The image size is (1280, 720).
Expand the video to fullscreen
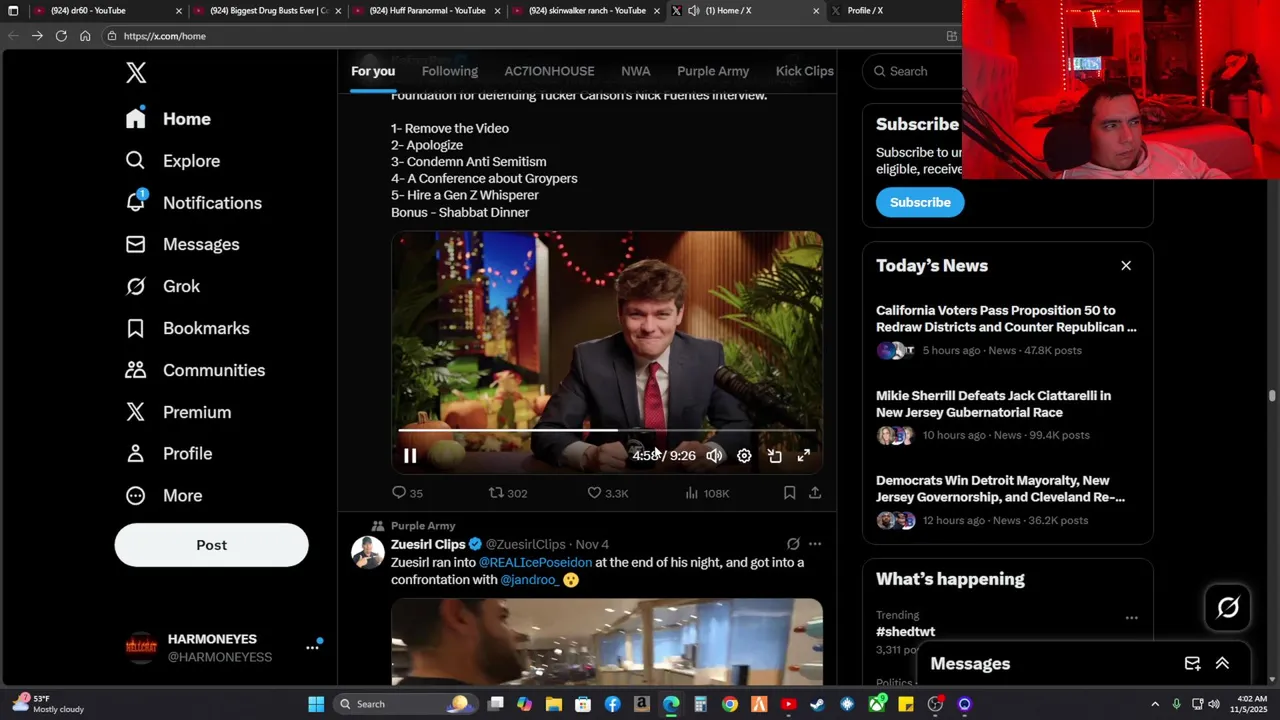[803, 456]
